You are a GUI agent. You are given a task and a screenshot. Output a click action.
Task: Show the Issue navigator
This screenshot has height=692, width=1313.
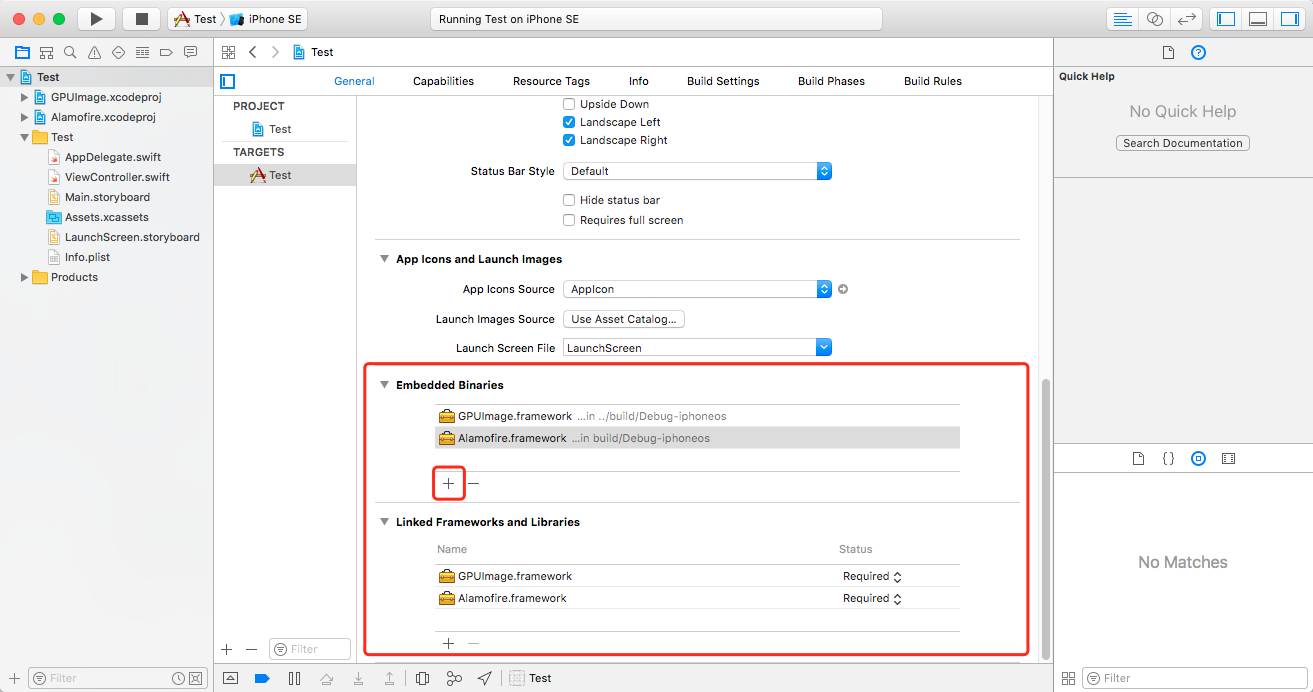point(94,52)
